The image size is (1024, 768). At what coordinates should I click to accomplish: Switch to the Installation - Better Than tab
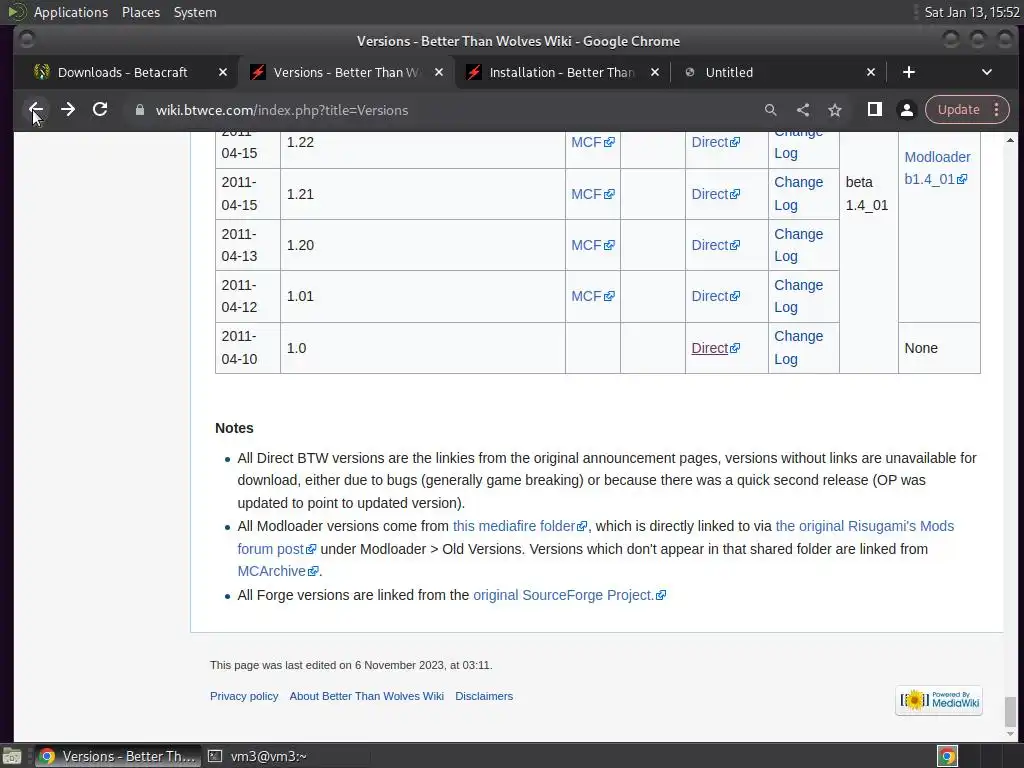point(562,72)
